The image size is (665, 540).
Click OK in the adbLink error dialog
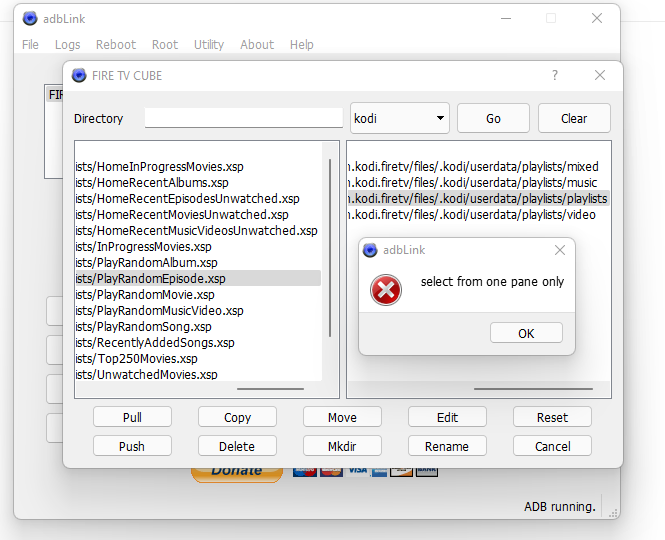point(526,333)
